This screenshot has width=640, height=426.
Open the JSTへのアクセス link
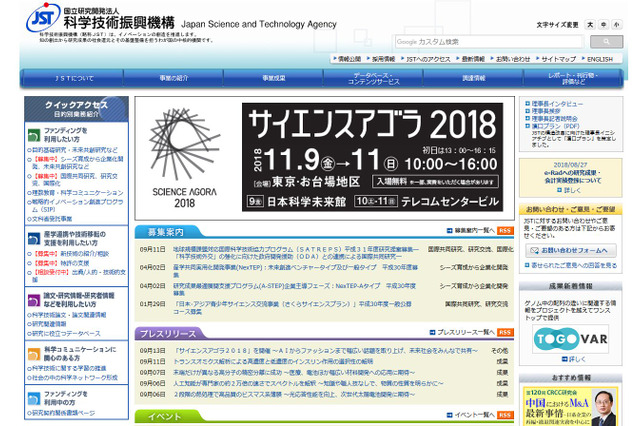(428, 59)
